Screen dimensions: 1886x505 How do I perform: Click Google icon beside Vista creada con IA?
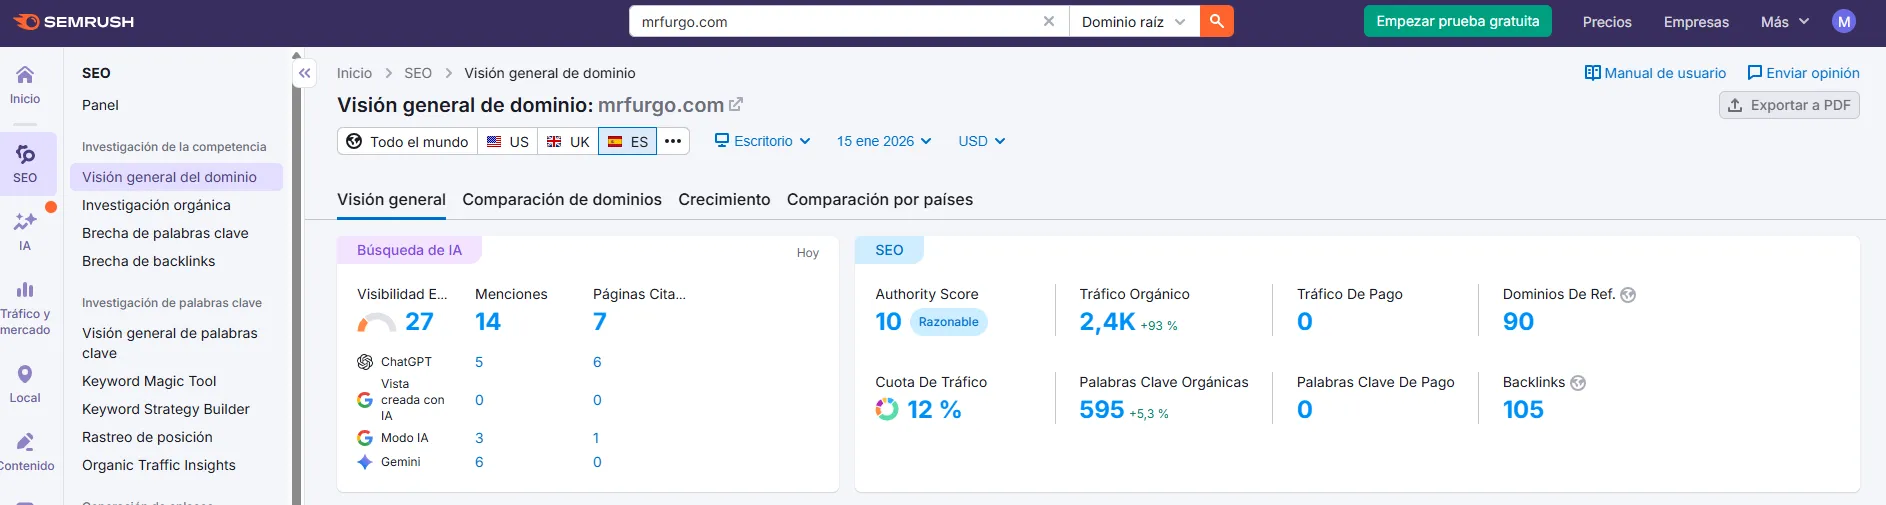365,400
